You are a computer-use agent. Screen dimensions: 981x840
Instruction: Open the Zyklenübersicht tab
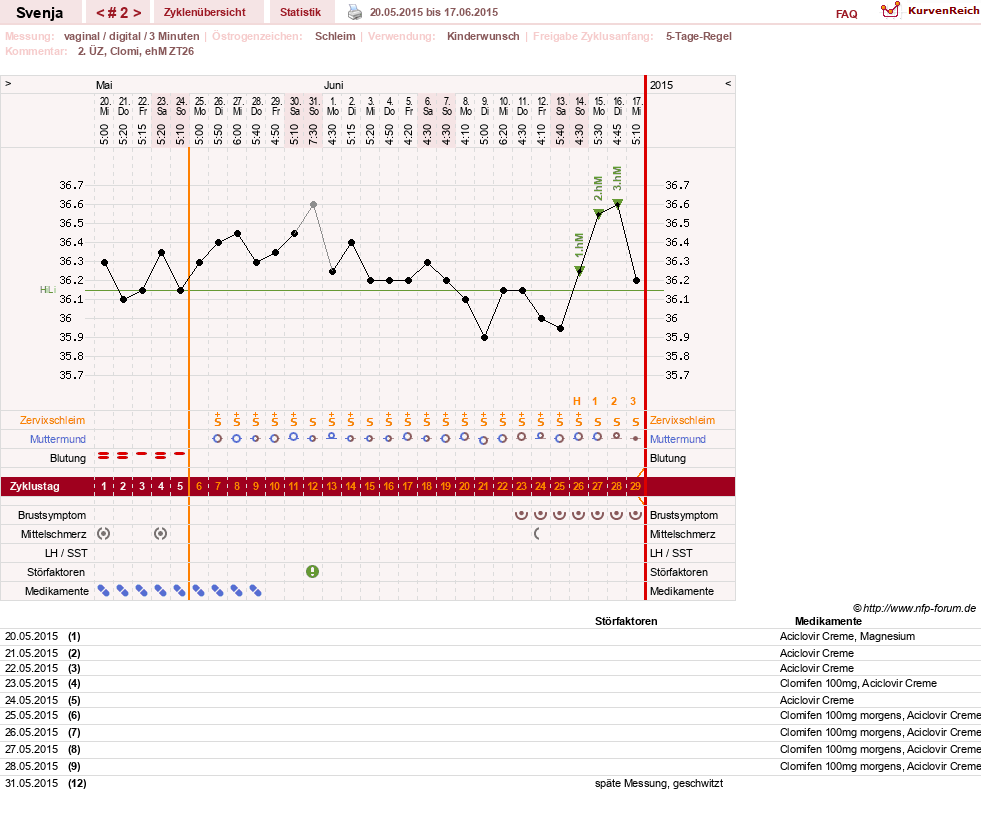205,12
